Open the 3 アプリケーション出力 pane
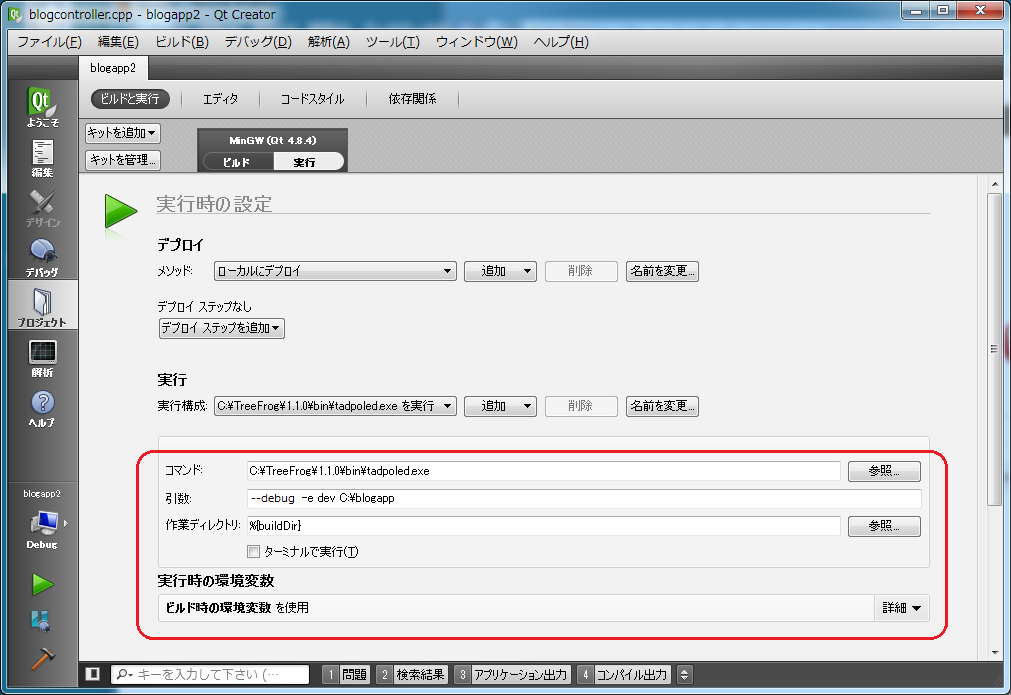This screenshot has width=1011, height=695. [x=512, y=674]
